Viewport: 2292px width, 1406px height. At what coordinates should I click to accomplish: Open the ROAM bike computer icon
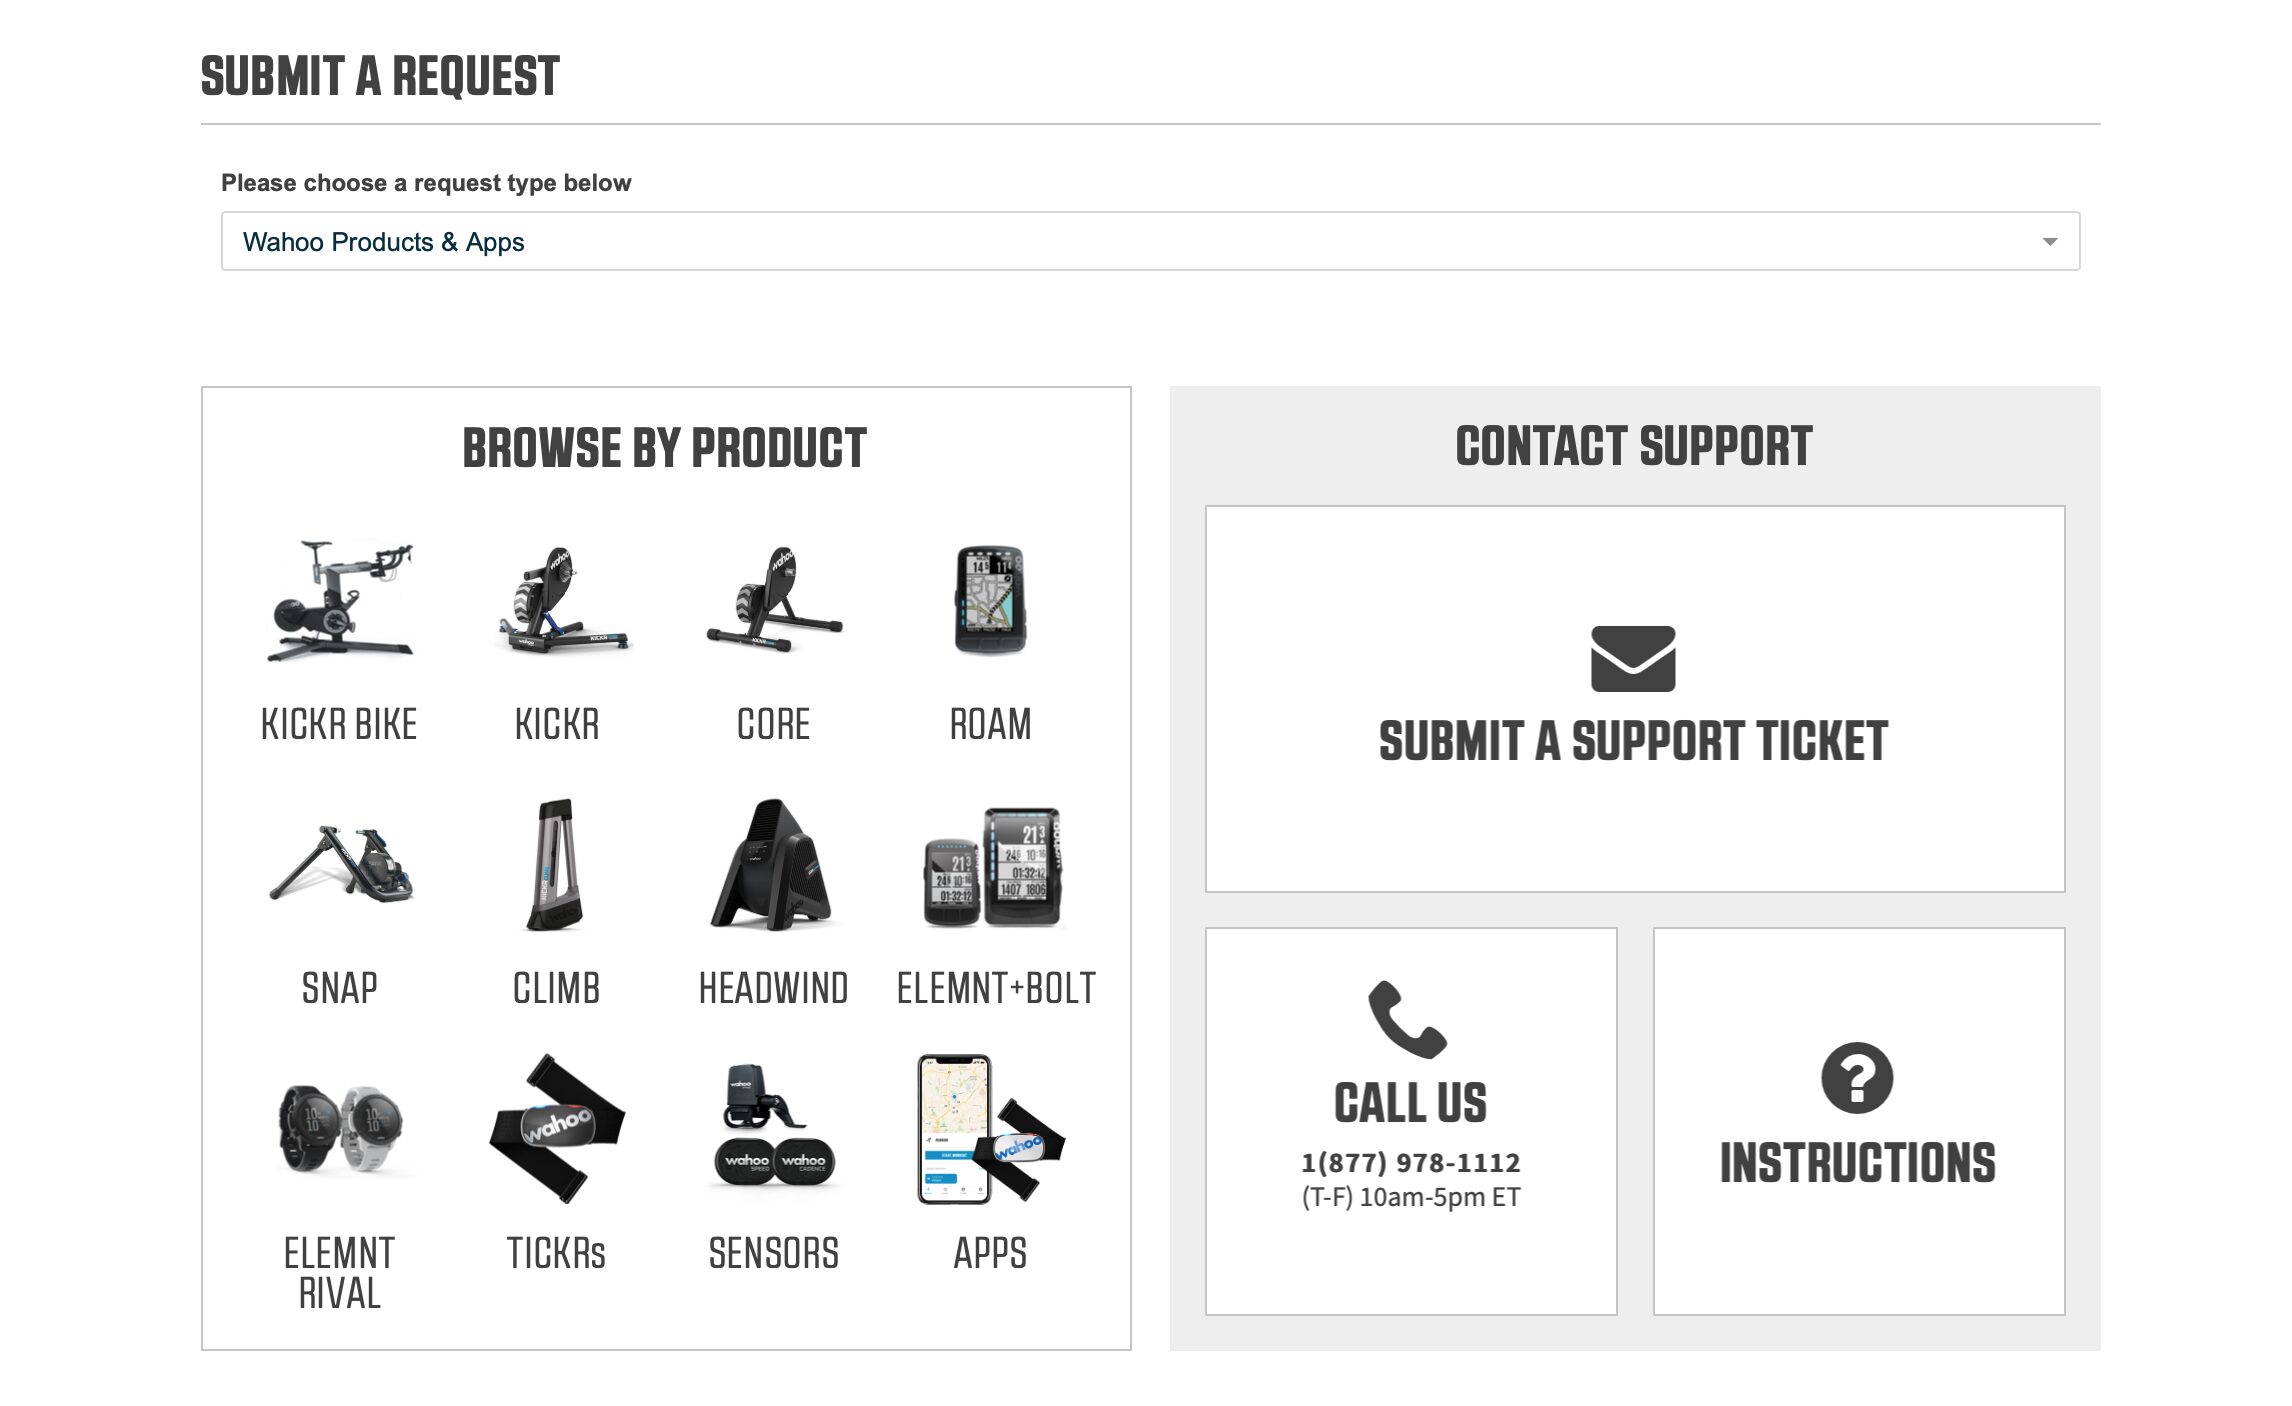(x=990, y=600)
